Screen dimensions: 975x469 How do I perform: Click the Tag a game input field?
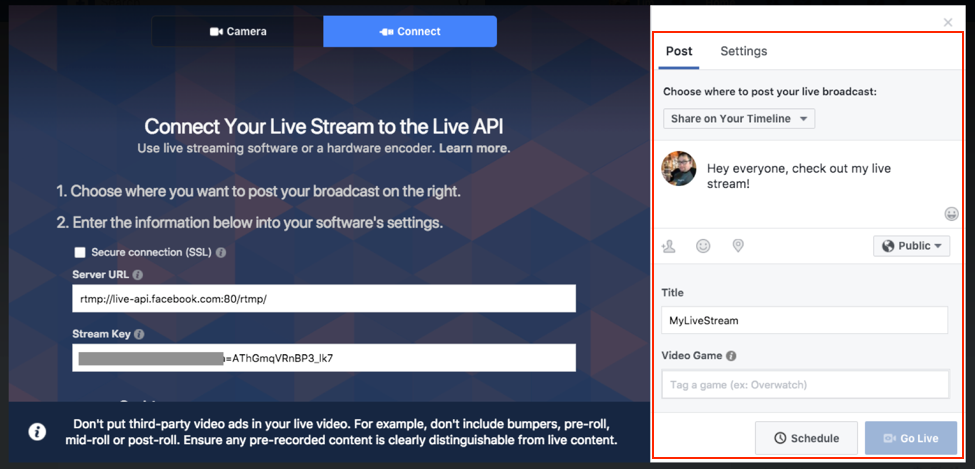[x=805, y=385]
